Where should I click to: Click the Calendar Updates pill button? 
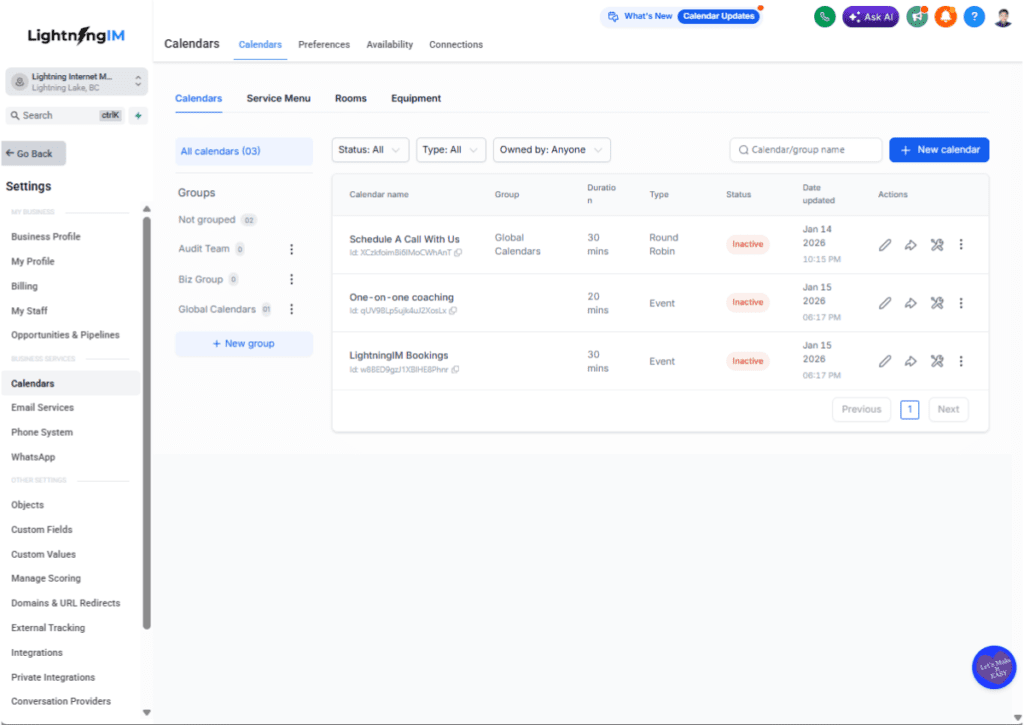tap(718, 16)
